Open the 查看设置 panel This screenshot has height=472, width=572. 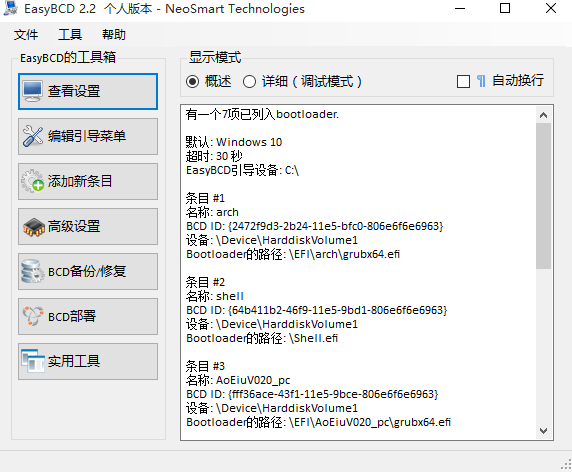(x=88, y=91)
